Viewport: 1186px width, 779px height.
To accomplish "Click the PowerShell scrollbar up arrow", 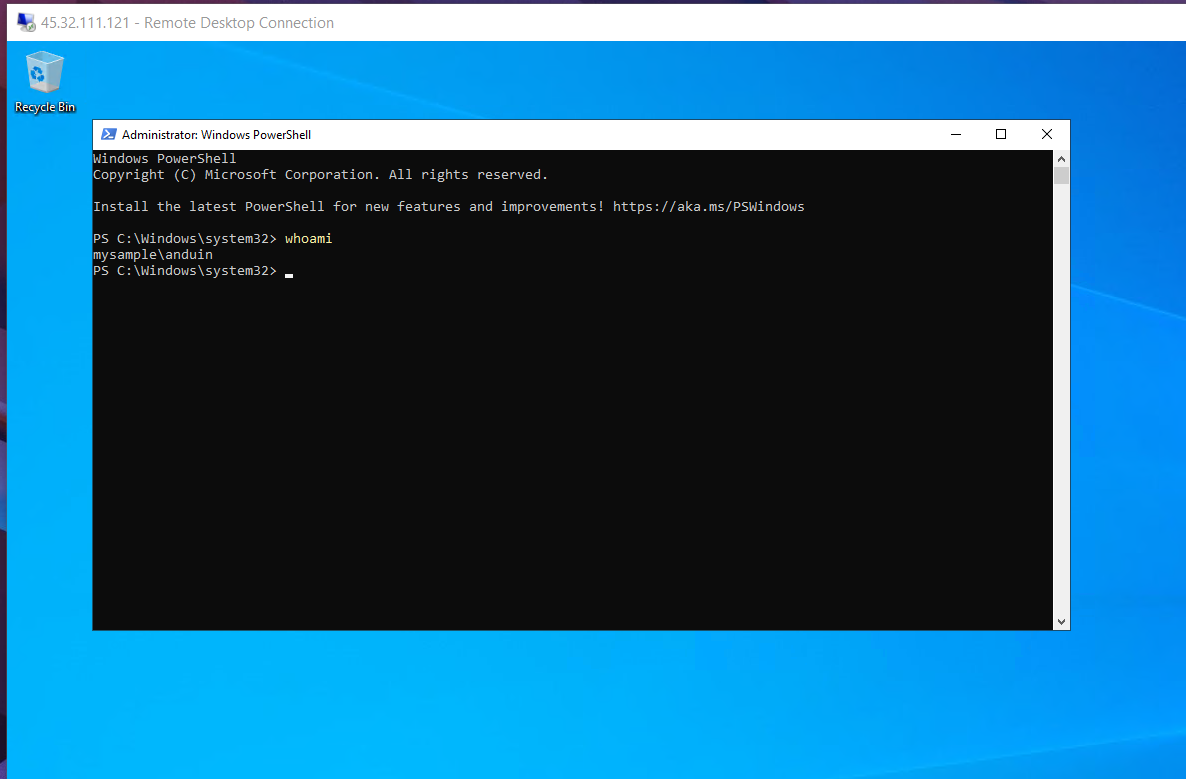I will coord(1061,159).
